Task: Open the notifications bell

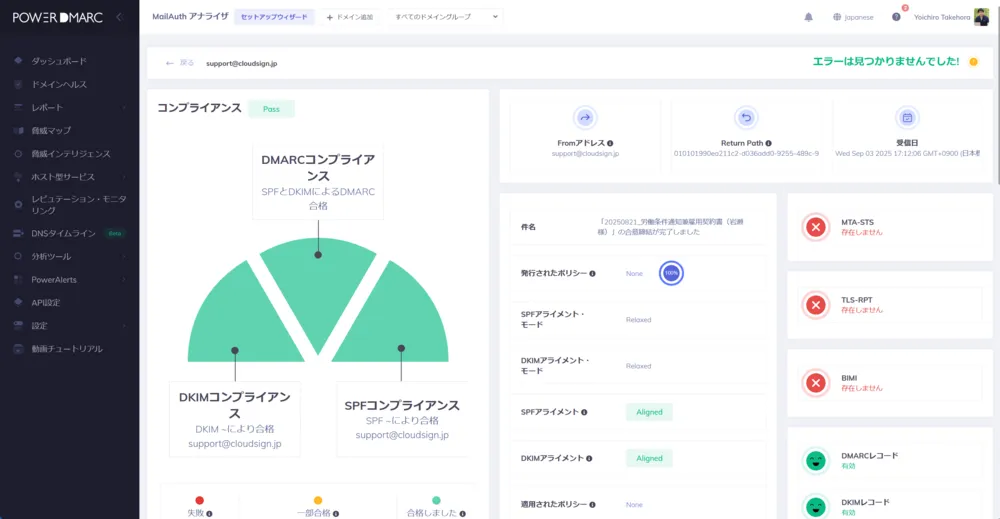Action: (808, 17)
